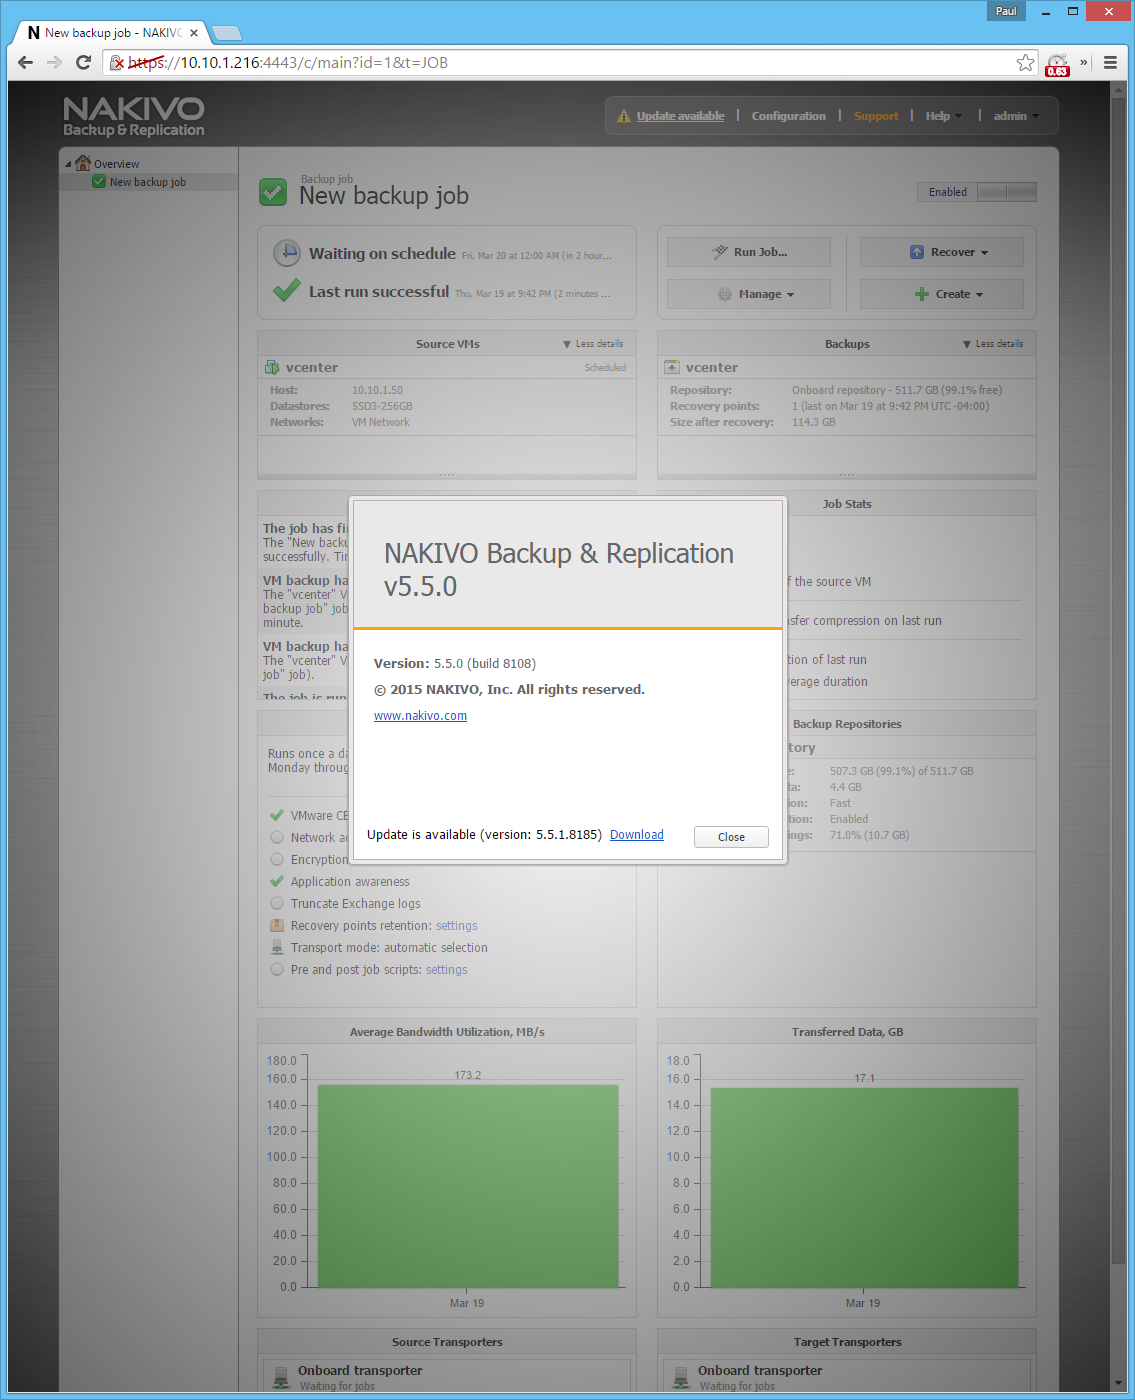Open the www.nakivo.com link
Viewport: 1135px width, 1400px height.
click(x=420, y=716)
